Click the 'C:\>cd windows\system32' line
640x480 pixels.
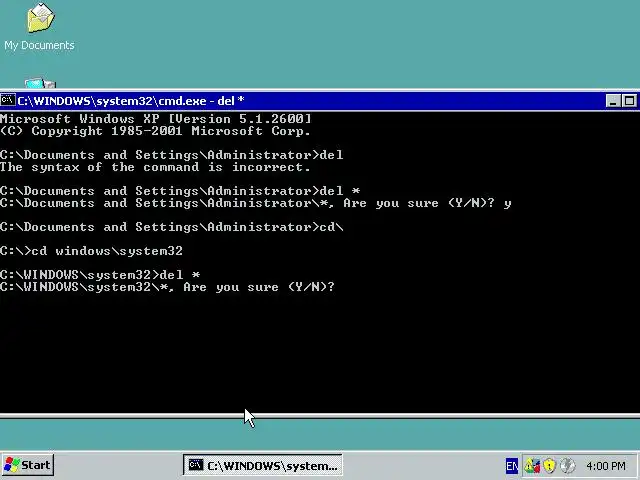click(91, 251)
